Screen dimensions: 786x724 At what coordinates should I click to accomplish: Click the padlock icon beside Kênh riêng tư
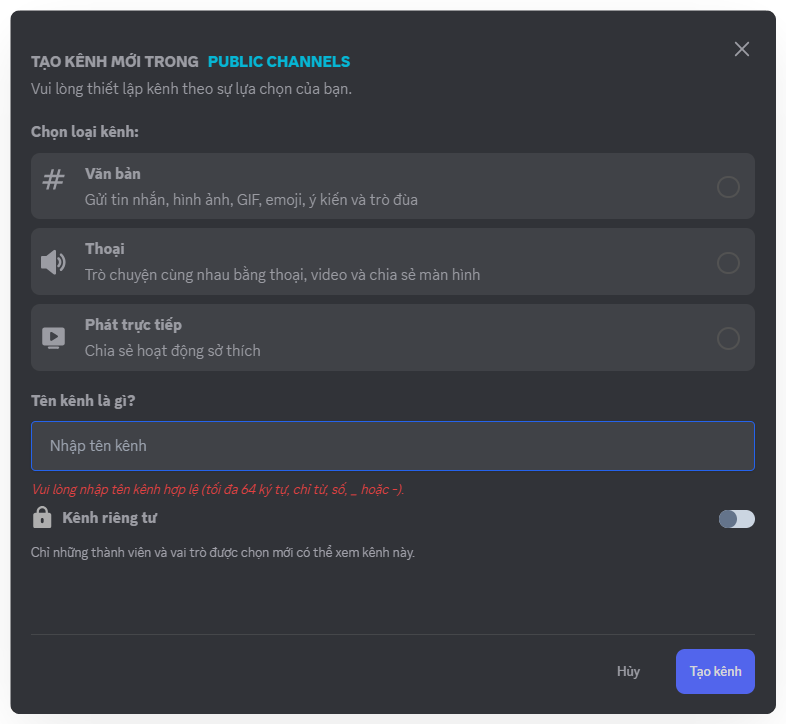tap(42, 518)
